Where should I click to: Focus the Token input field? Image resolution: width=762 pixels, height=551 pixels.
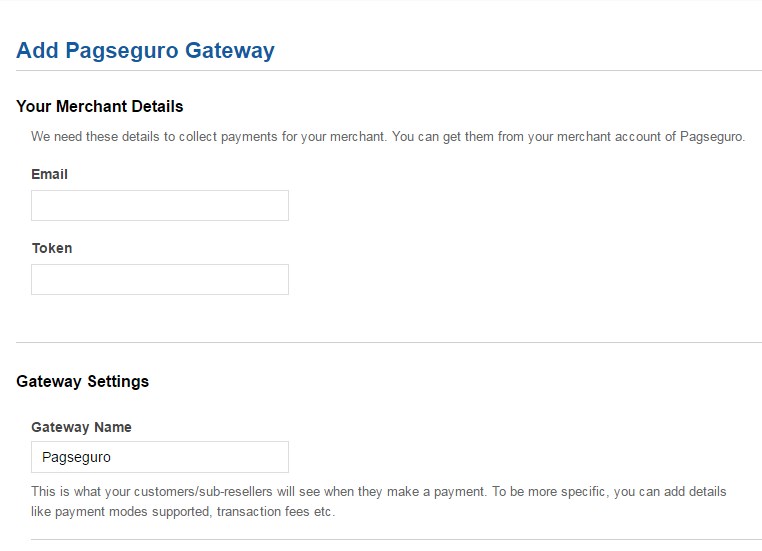pyautogui.click(x=160, y=280)
